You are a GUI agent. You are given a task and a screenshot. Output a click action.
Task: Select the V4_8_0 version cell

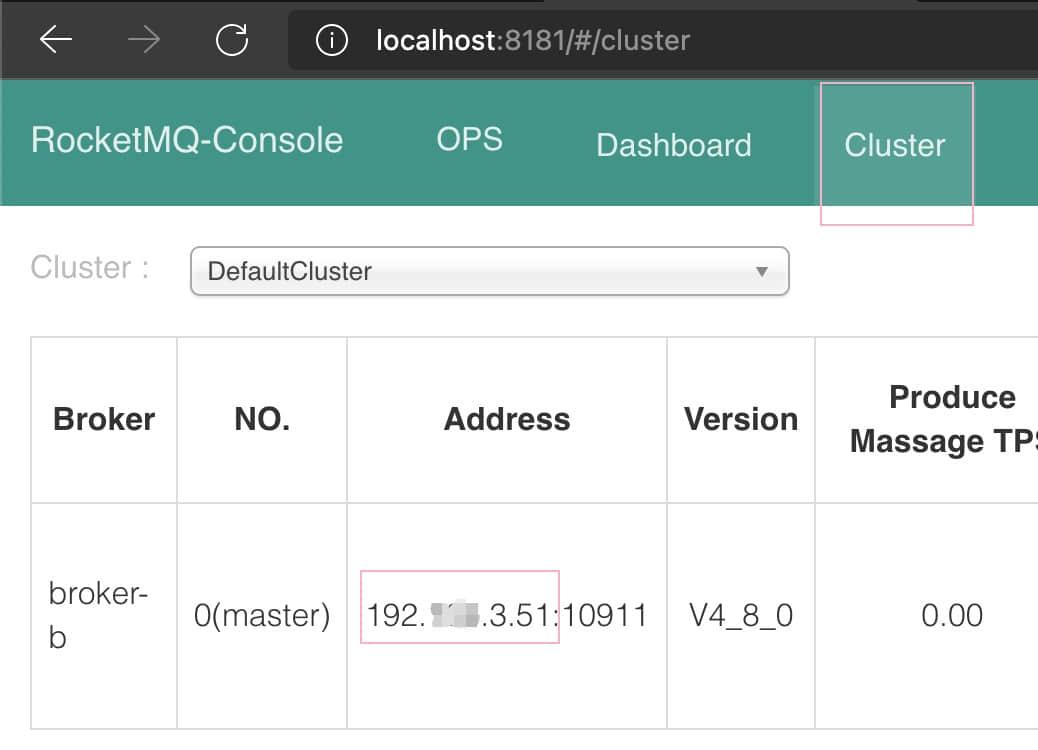[741, 616]
